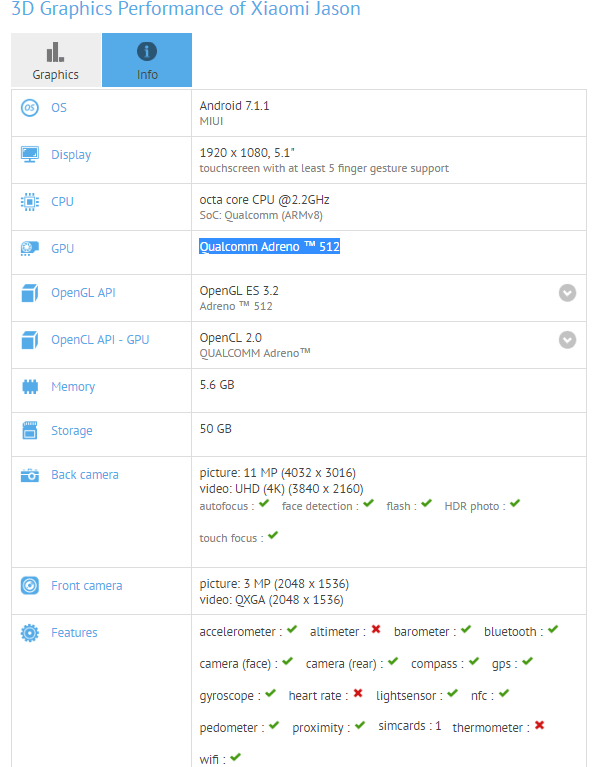Click the Memory chip icon
This screenshot has width=601, height=767.
(x=30, y=387)
